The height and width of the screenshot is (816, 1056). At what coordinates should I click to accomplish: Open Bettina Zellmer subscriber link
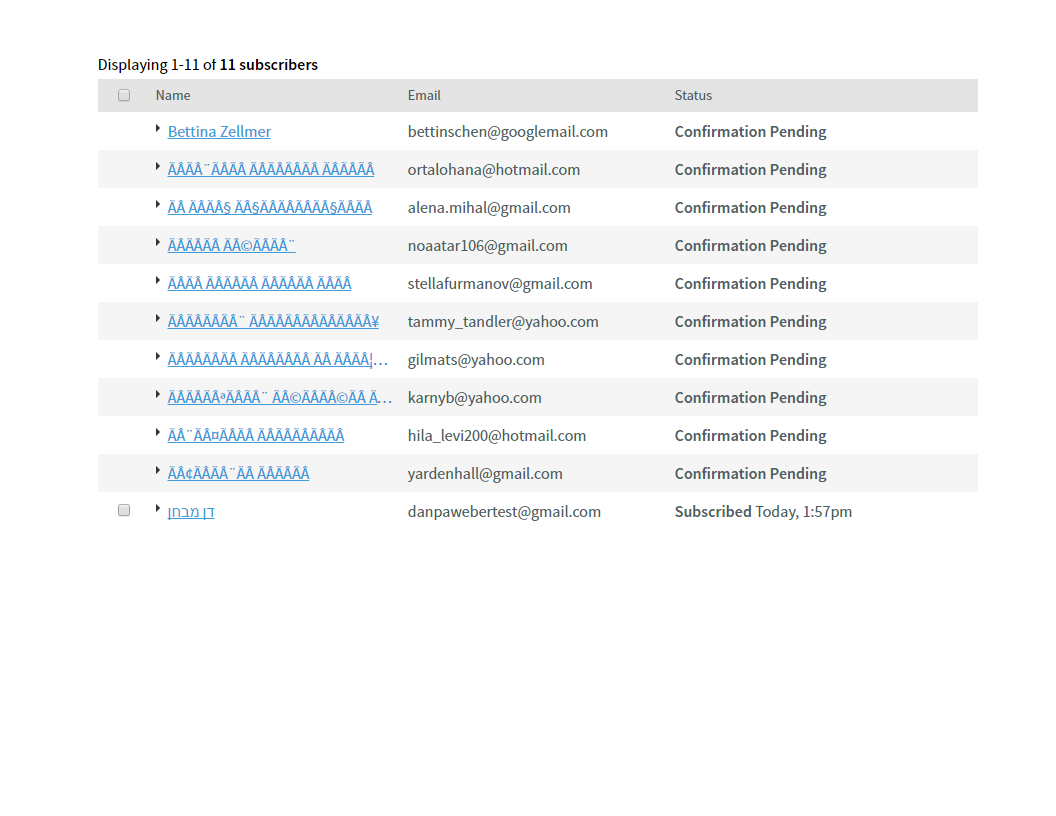pyautogui.click(x=219, y=132)
